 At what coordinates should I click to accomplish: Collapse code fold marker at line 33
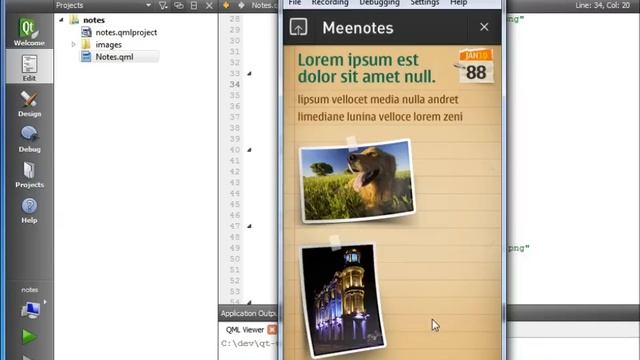coord(249,73)
